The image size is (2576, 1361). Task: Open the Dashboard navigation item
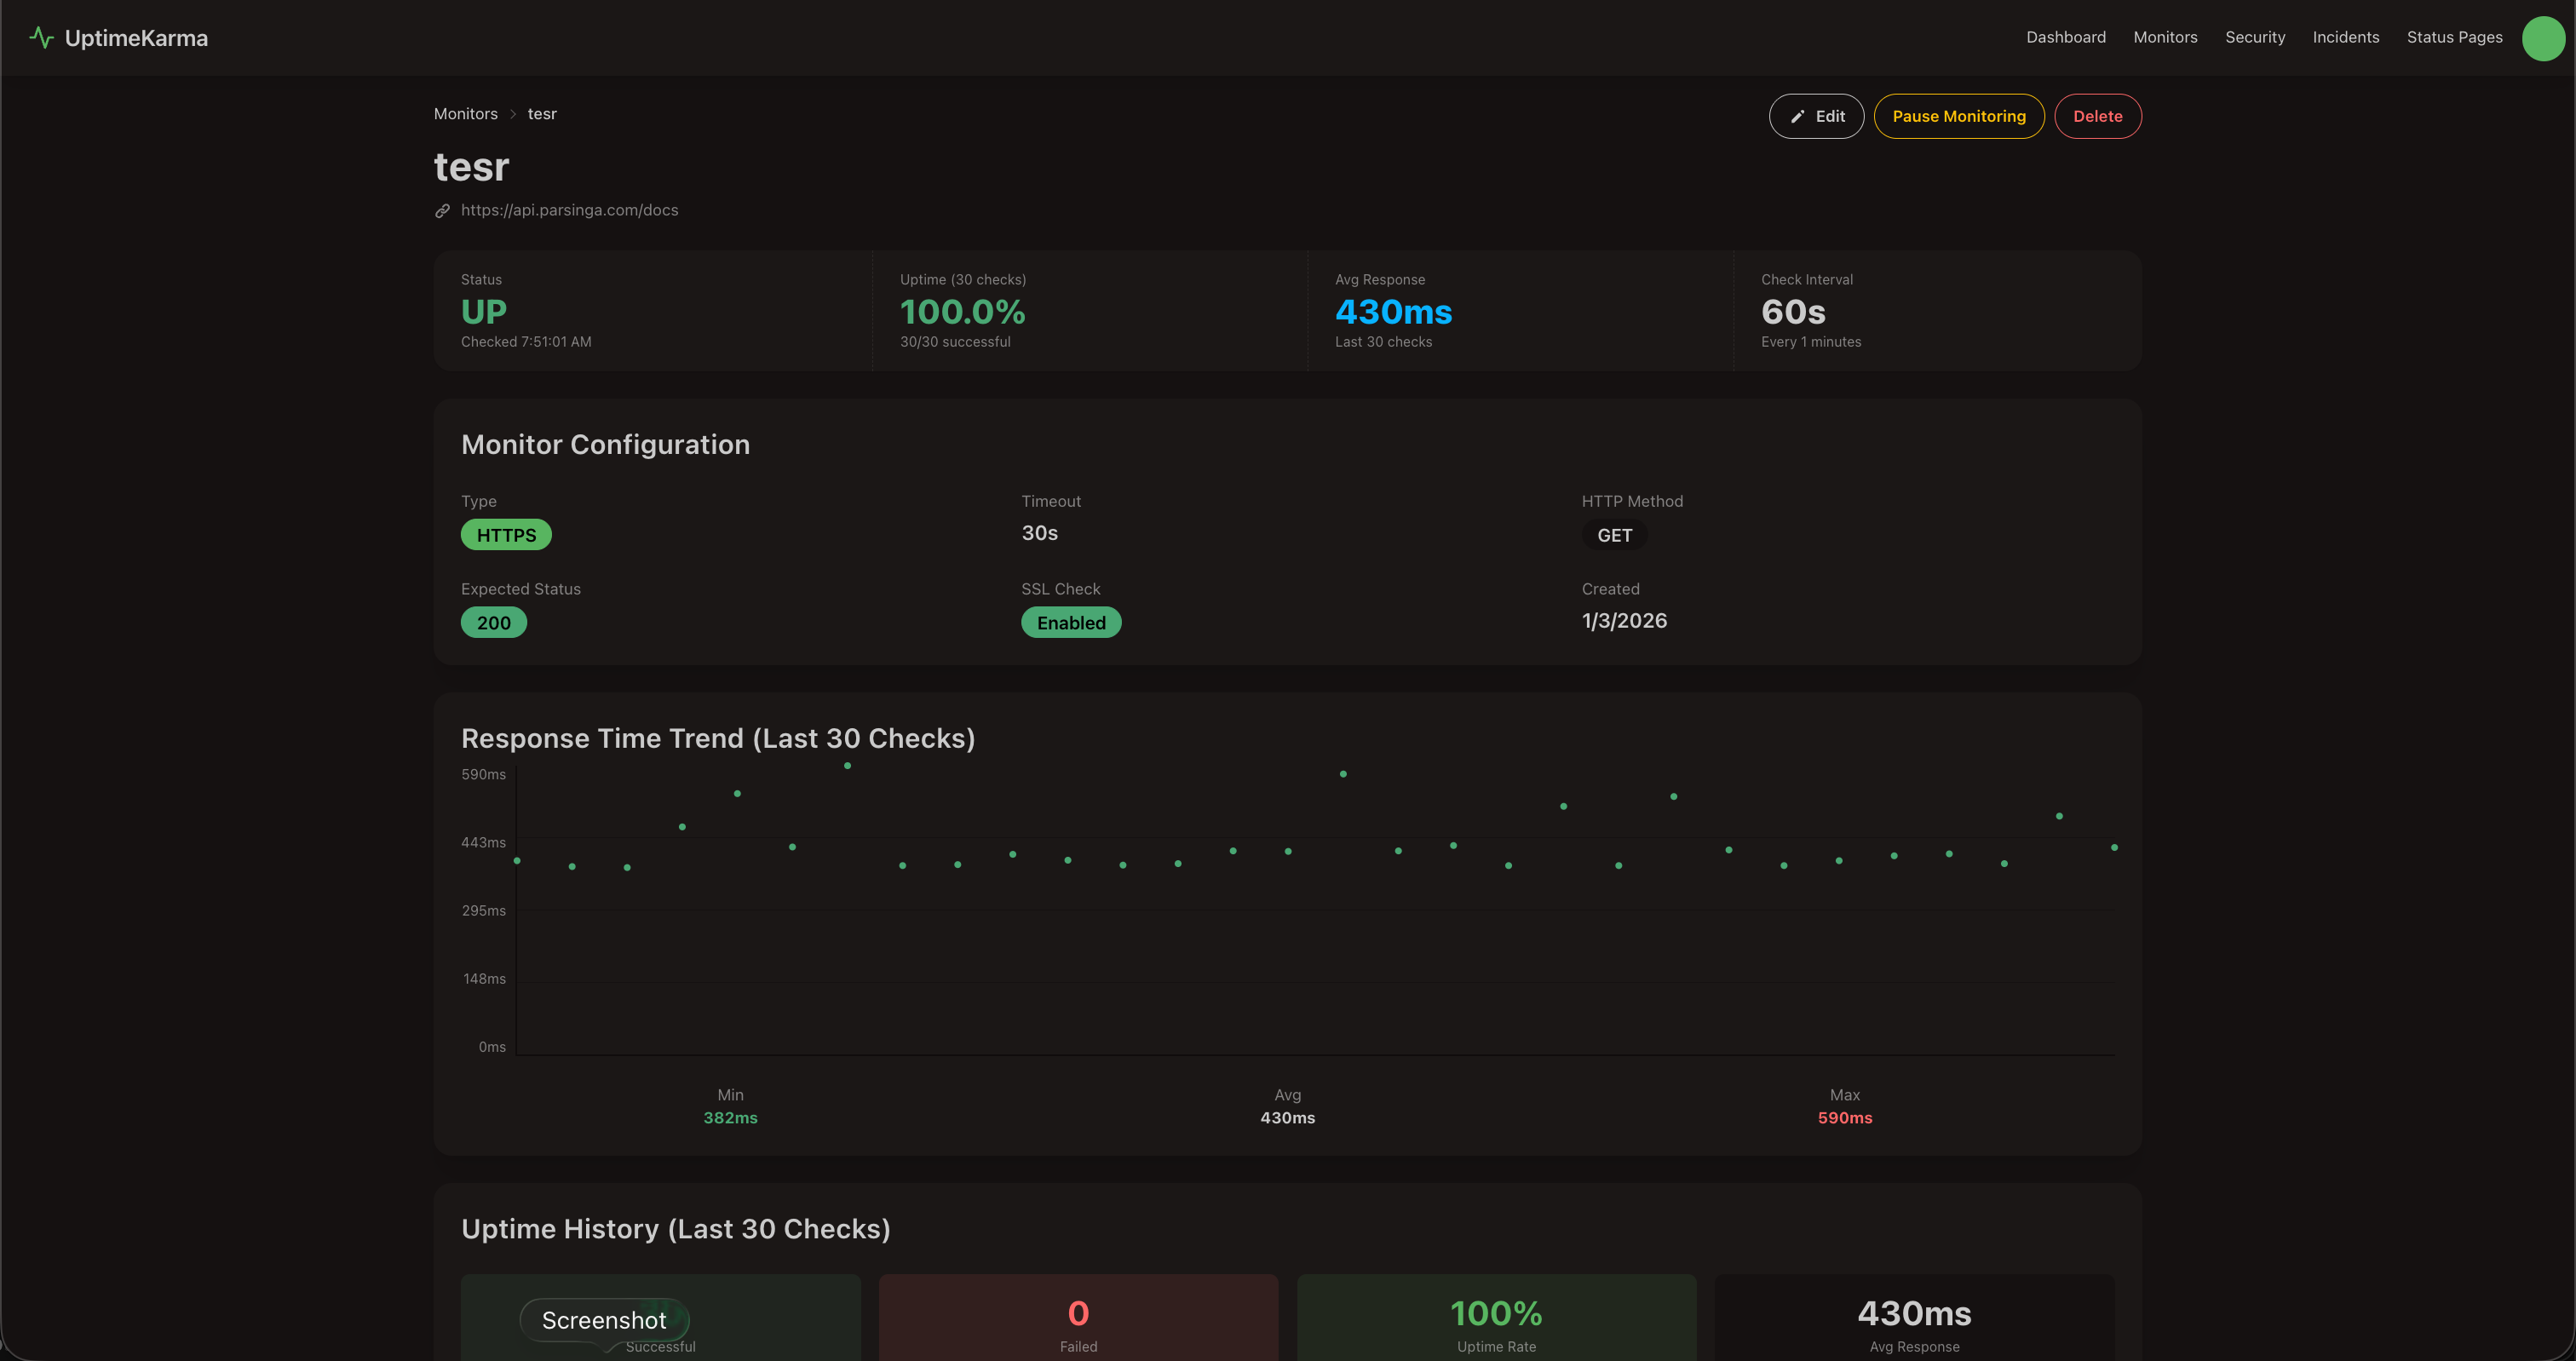(x=2066, y=37)
